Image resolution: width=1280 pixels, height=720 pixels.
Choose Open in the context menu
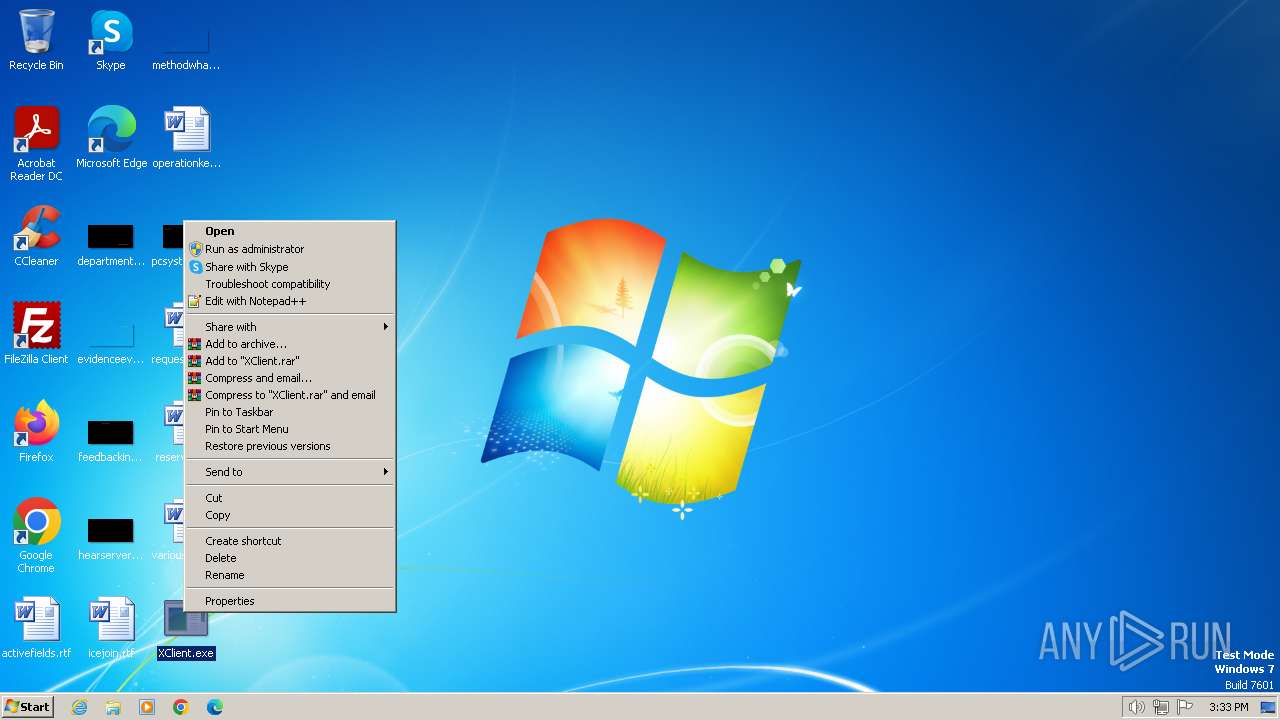[290, 231]
